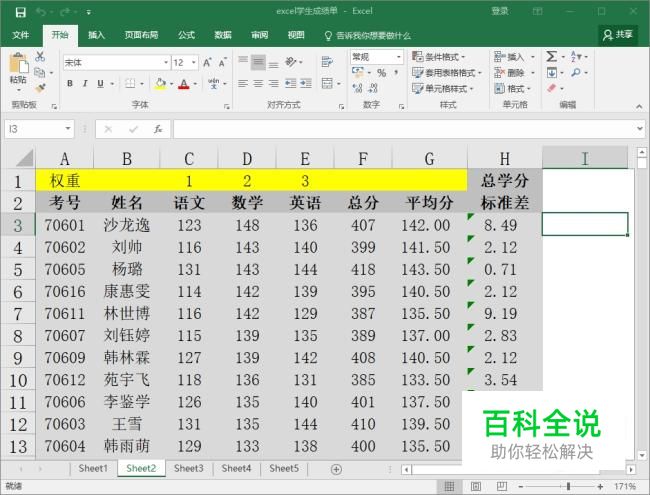650x495 pixels.
Task: Switch to the 插入 Insert tab
Action: 96,35
